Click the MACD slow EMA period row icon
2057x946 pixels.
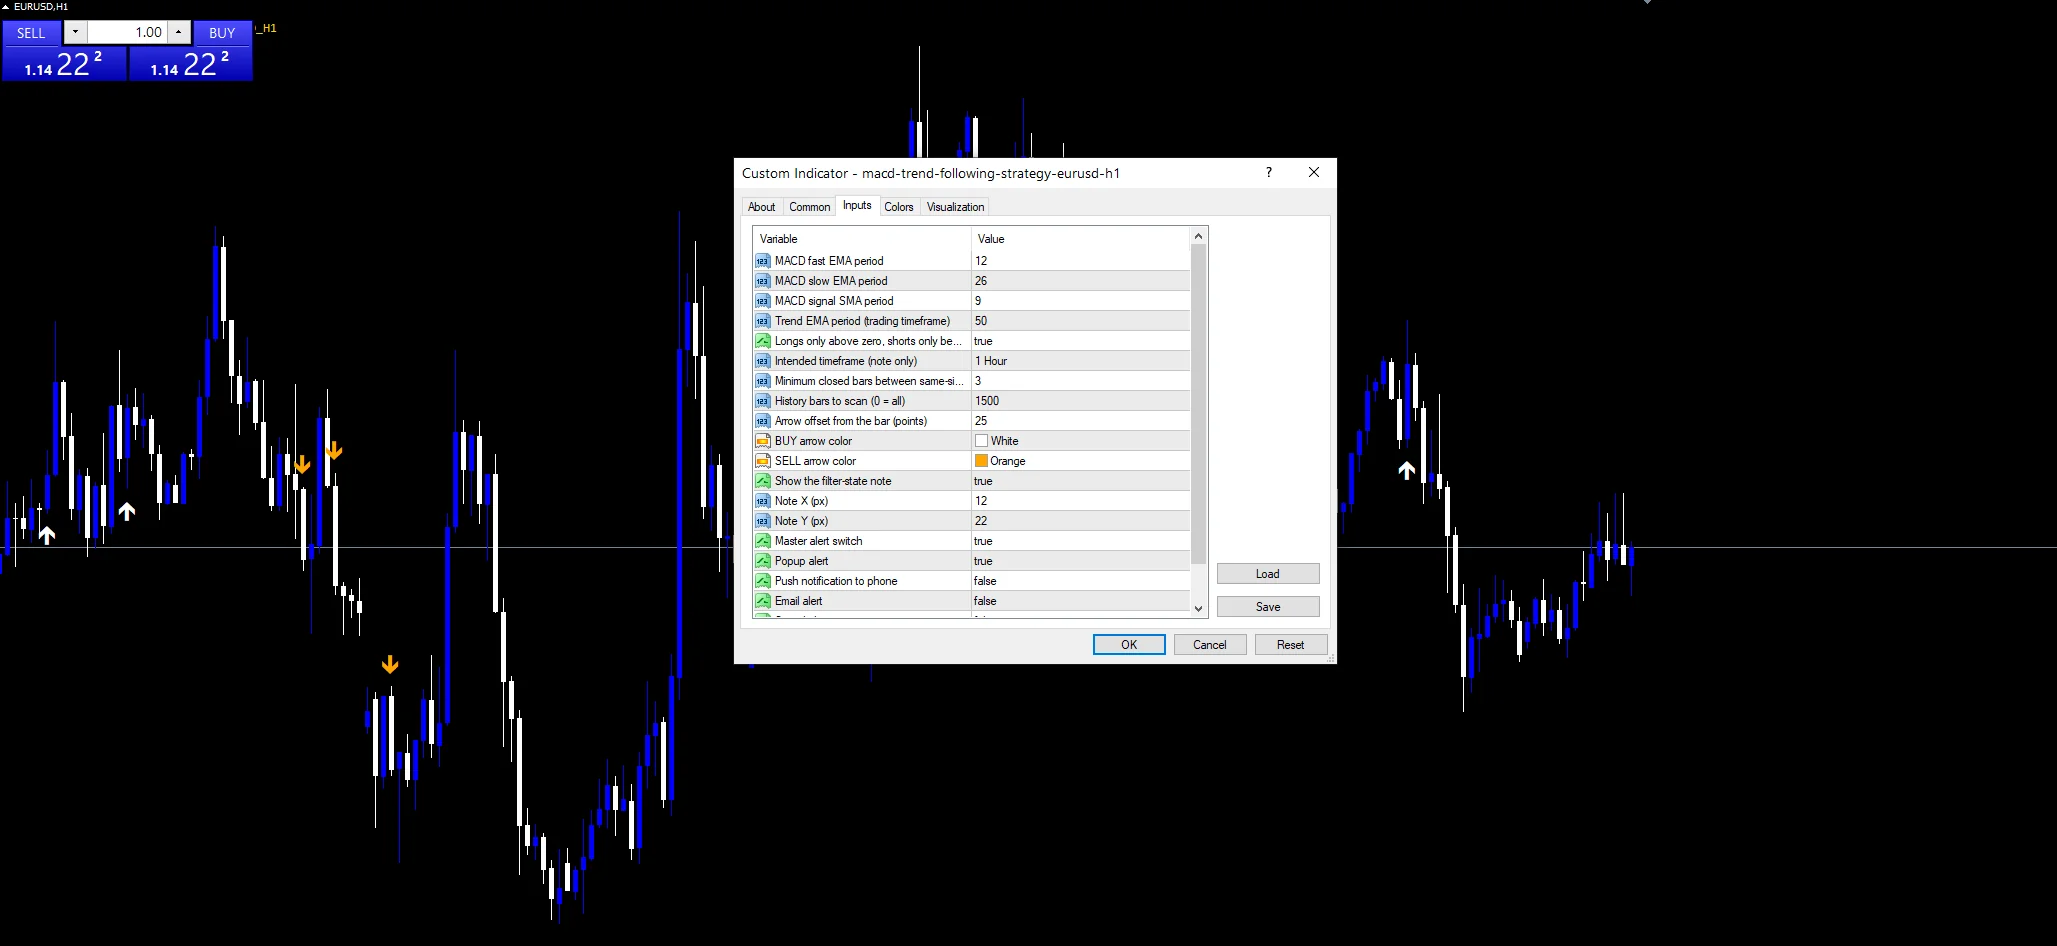763,281
